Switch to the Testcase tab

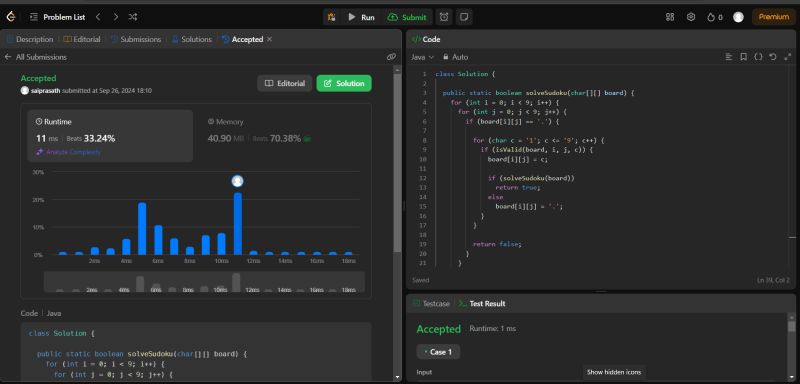[x=431, y=303]
